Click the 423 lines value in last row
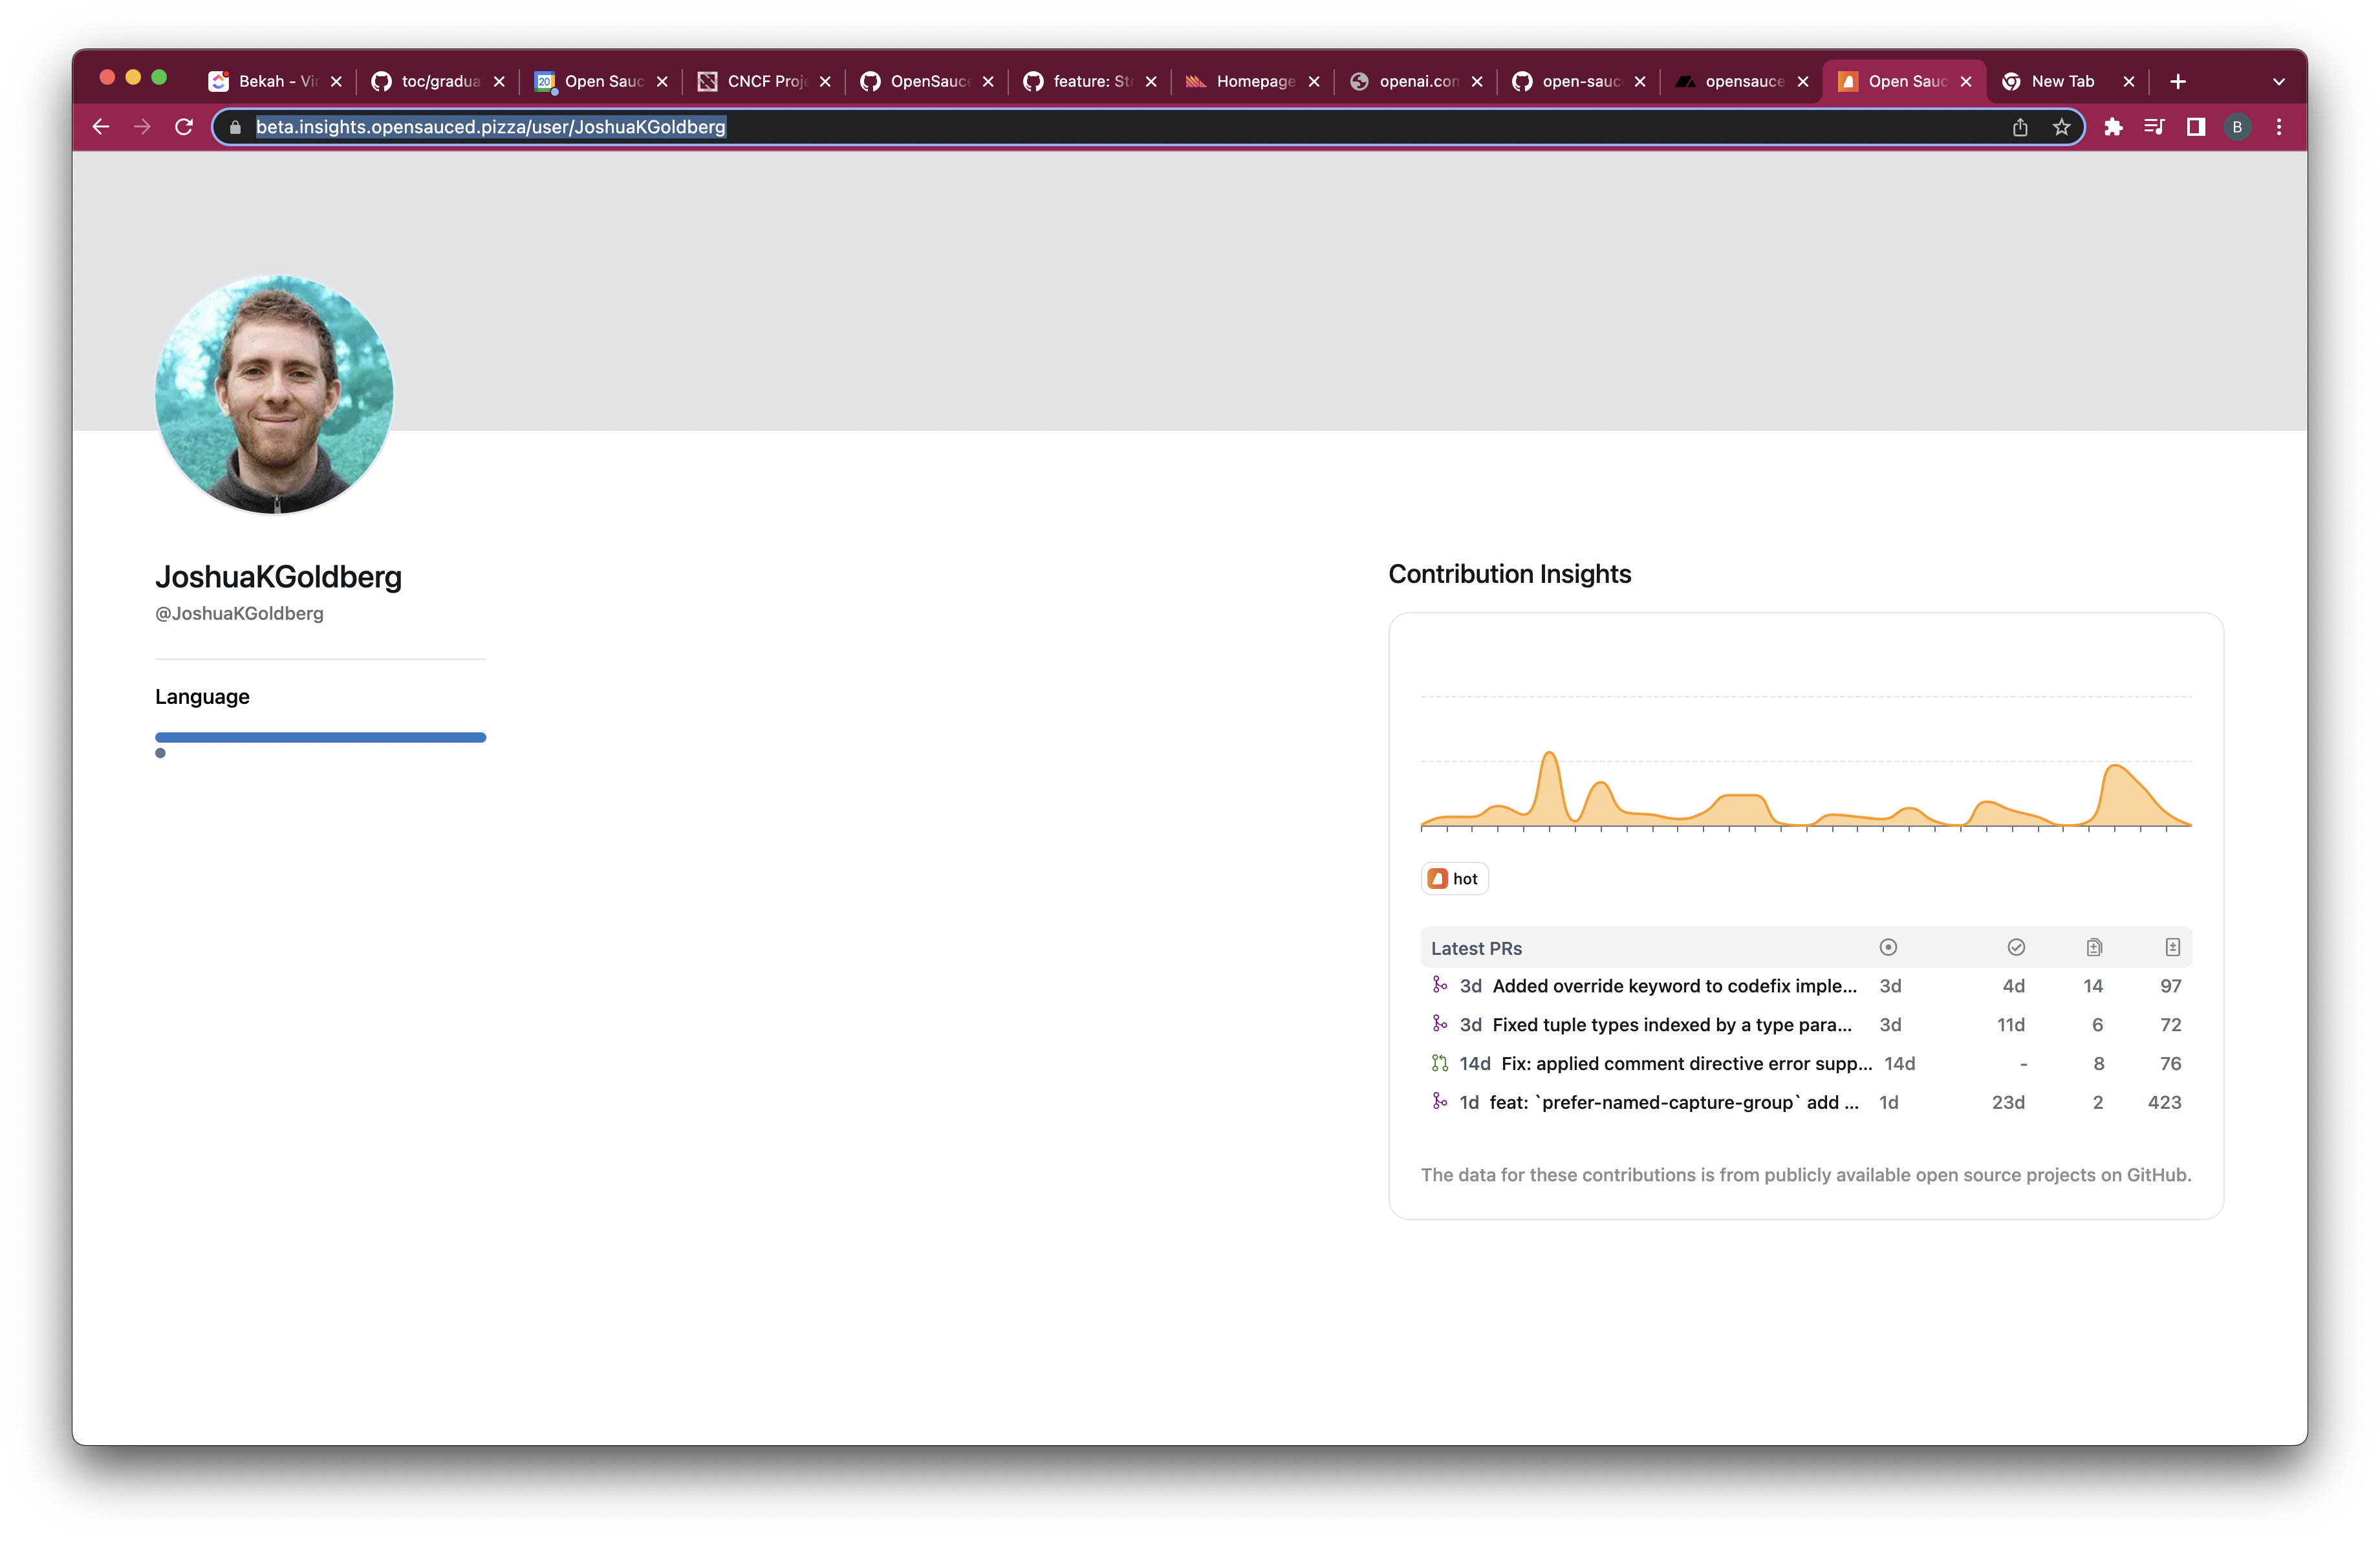2380x1541 pixels. pos(2164,1102)
